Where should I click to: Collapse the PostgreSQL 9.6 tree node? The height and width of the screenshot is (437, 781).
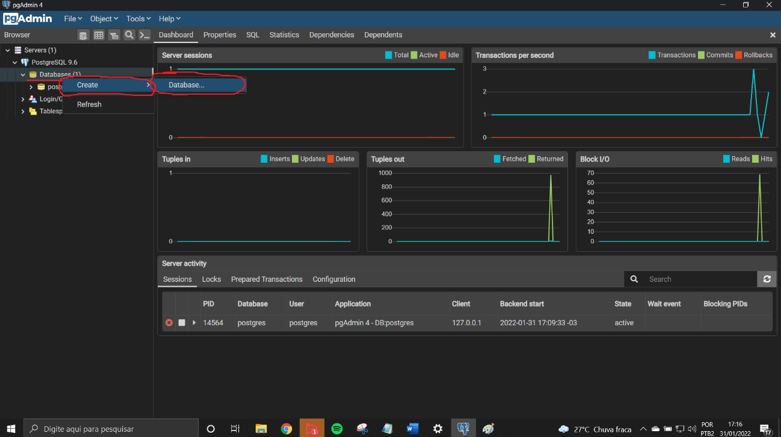(15, 62)
